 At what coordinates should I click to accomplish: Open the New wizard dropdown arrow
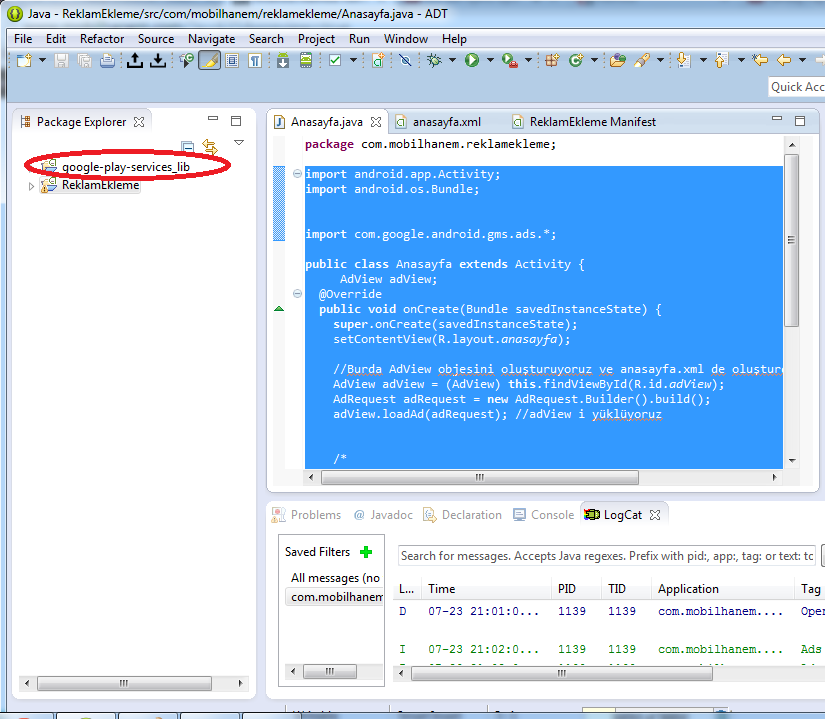(x=43, y=60)
